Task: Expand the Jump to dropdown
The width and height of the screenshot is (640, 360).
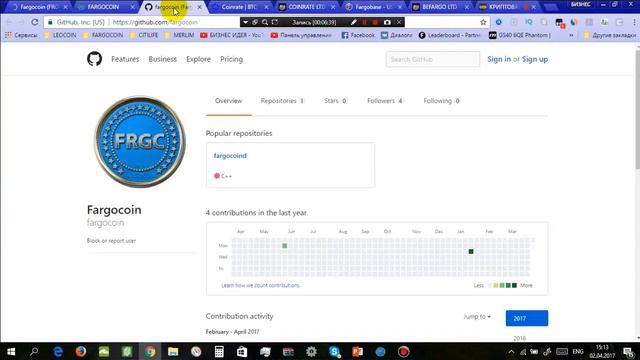Action: tap(477, 317)
